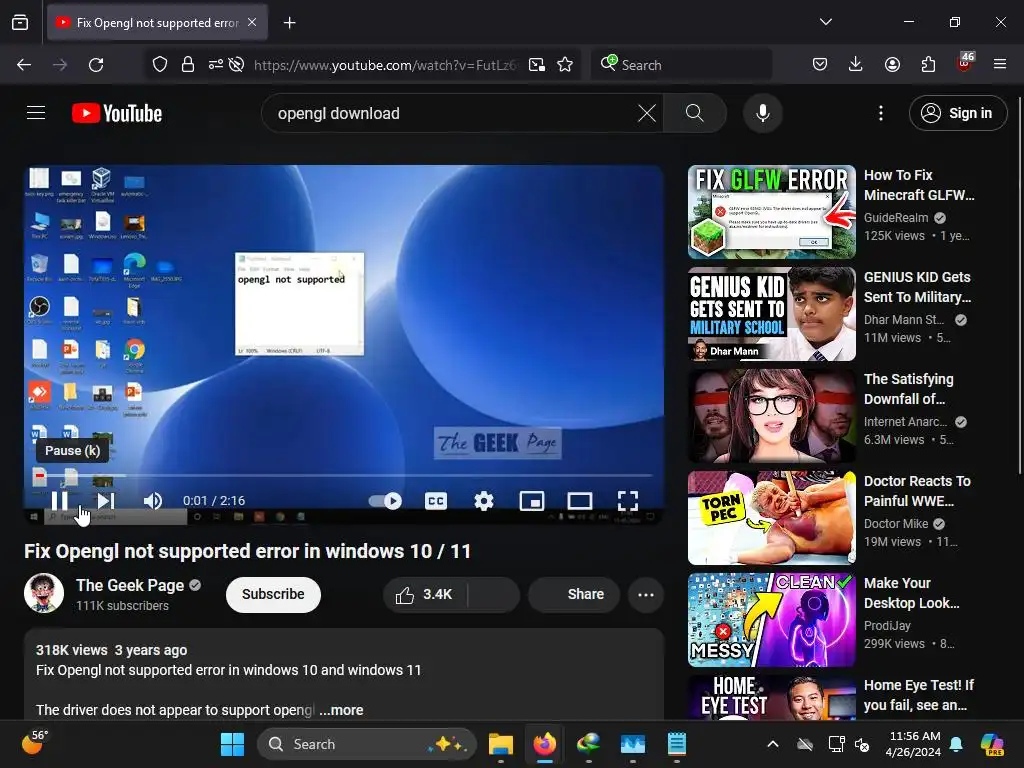Switch to theater mode
This screenshot has width=1024, height=768.
(x=579, y=501)
